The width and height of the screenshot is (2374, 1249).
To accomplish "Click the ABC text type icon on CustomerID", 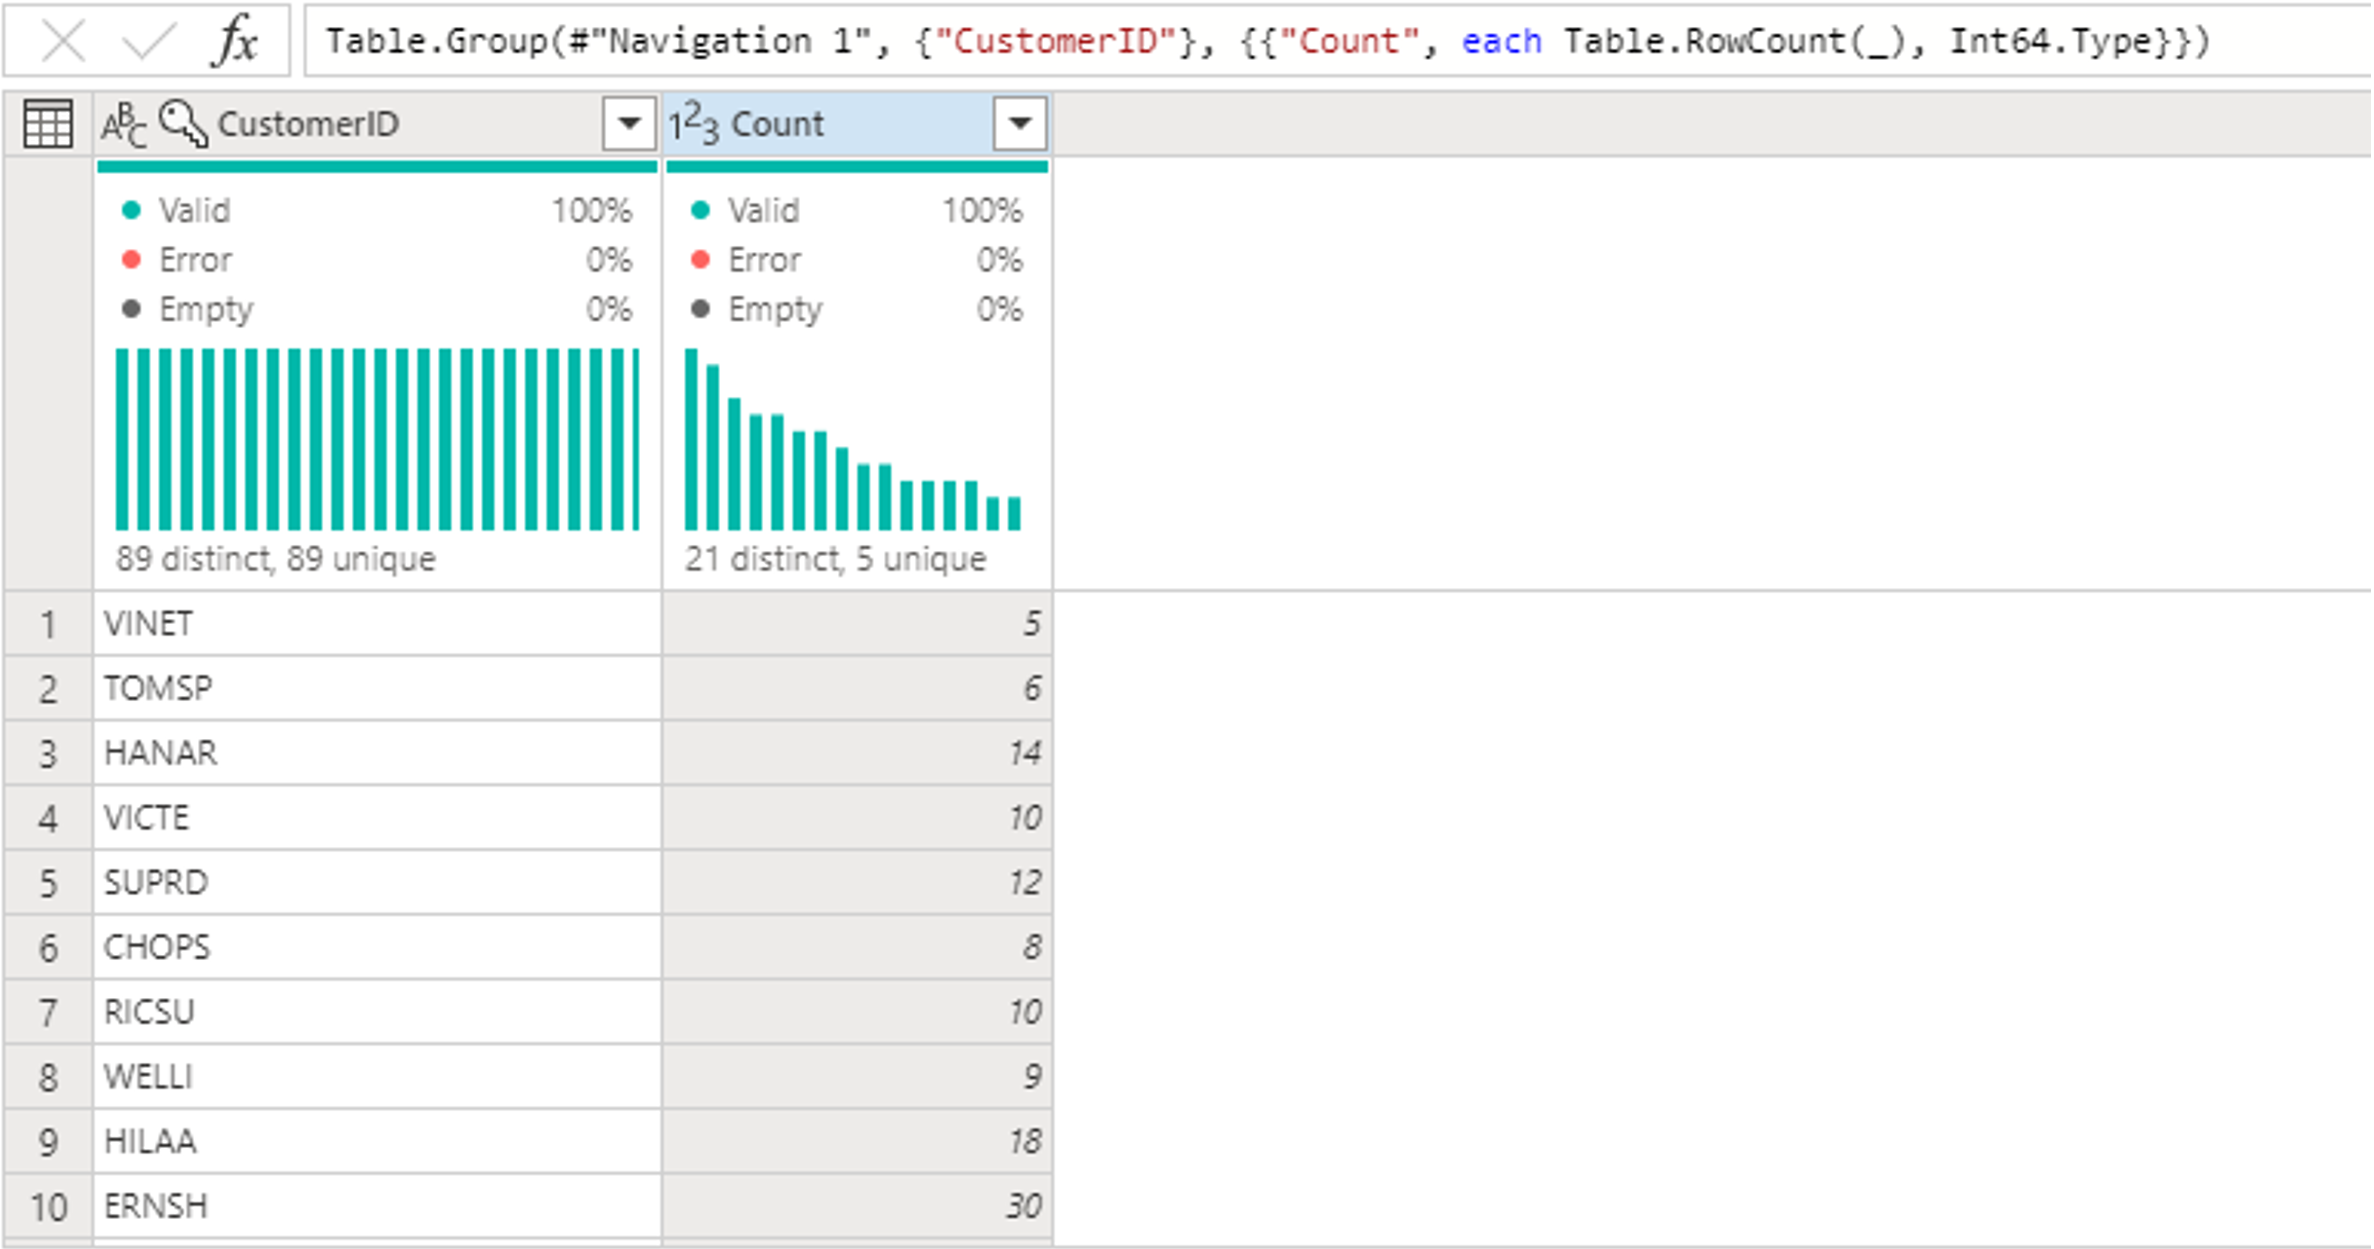I will click(123, 124).
